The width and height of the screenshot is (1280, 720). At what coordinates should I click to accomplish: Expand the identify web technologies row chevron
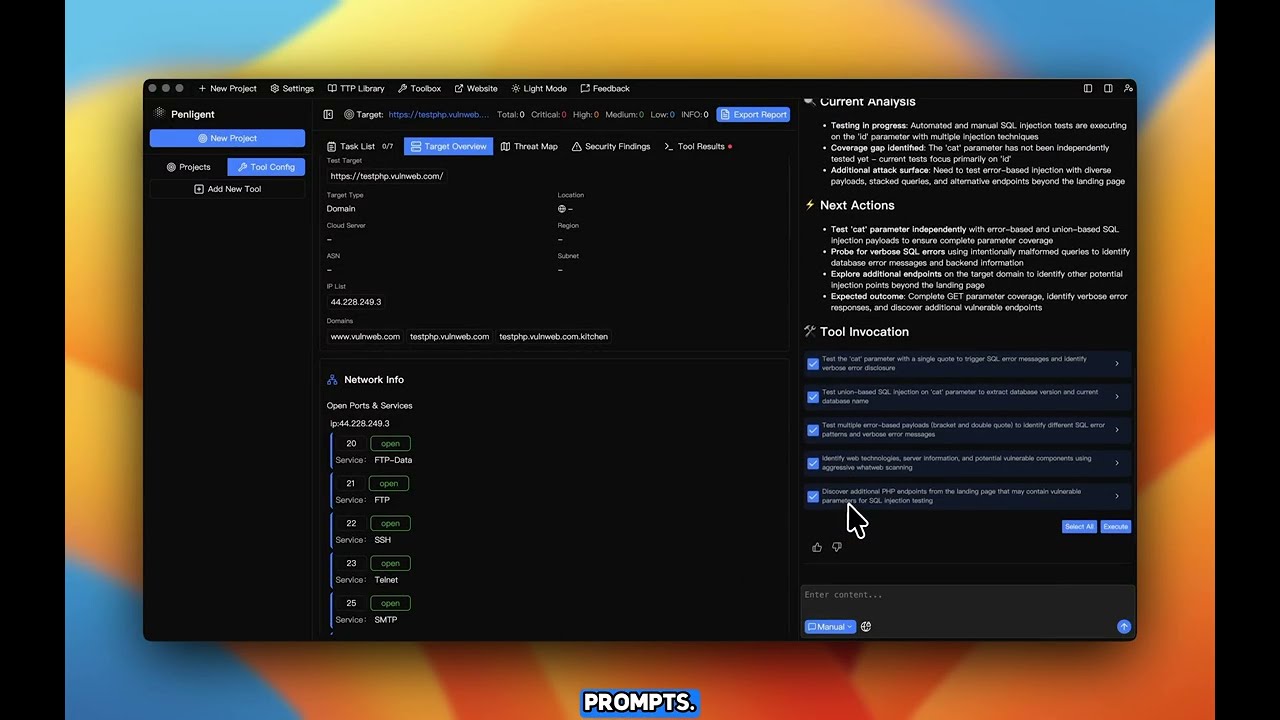click(1117, 462)
